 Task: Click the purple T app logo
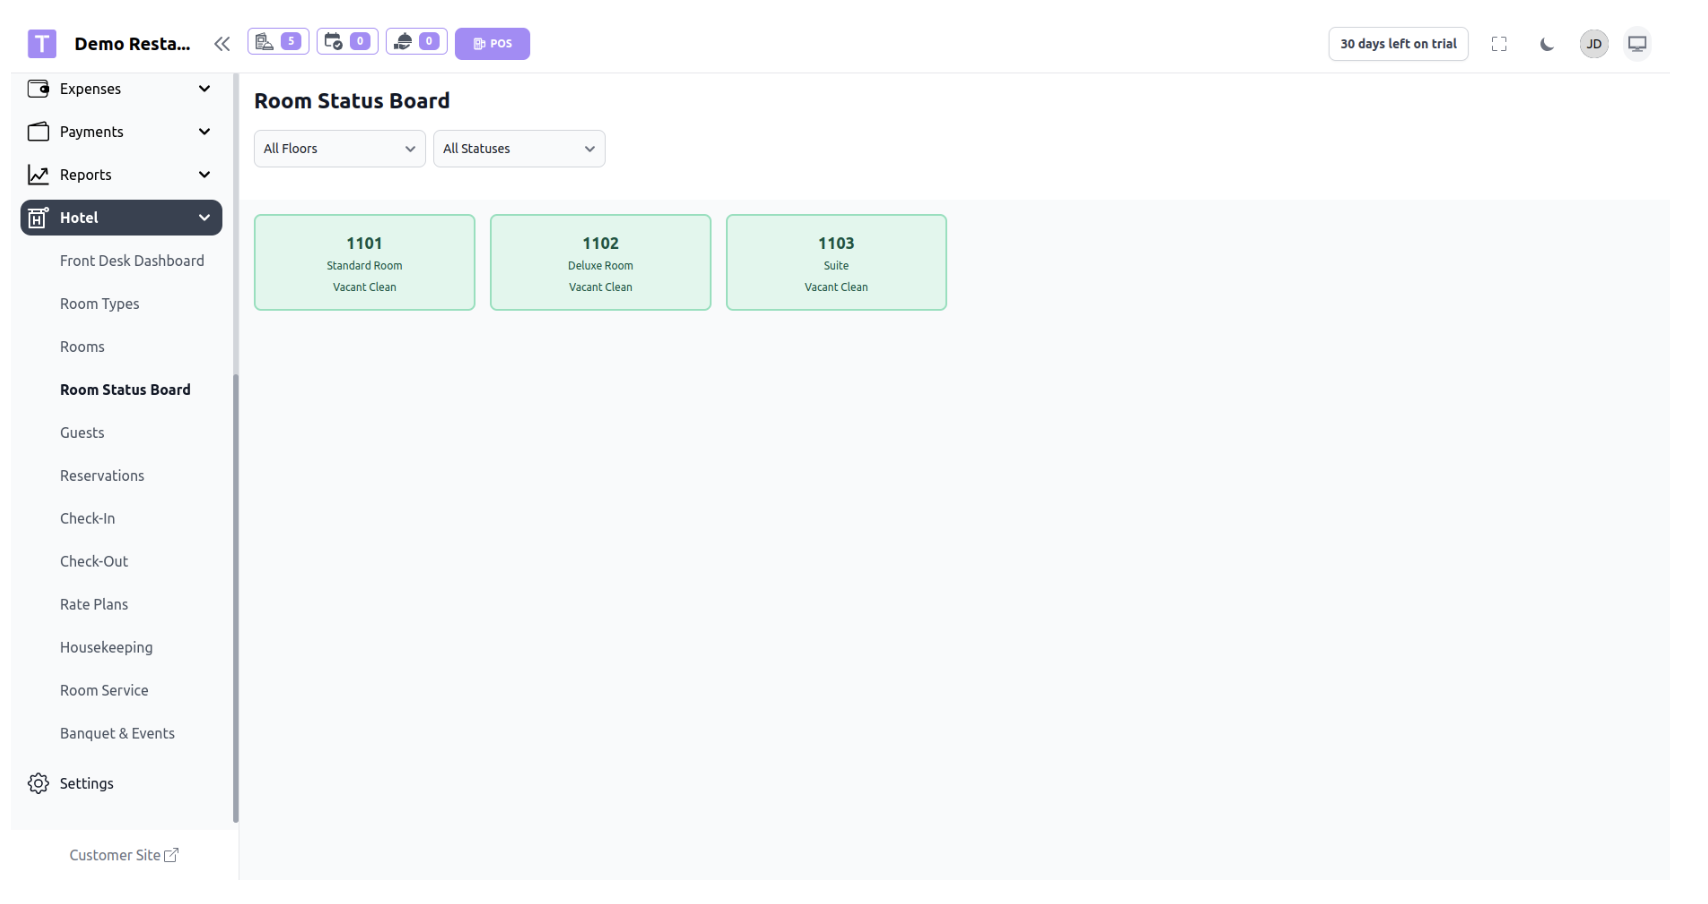click(42, 44)
